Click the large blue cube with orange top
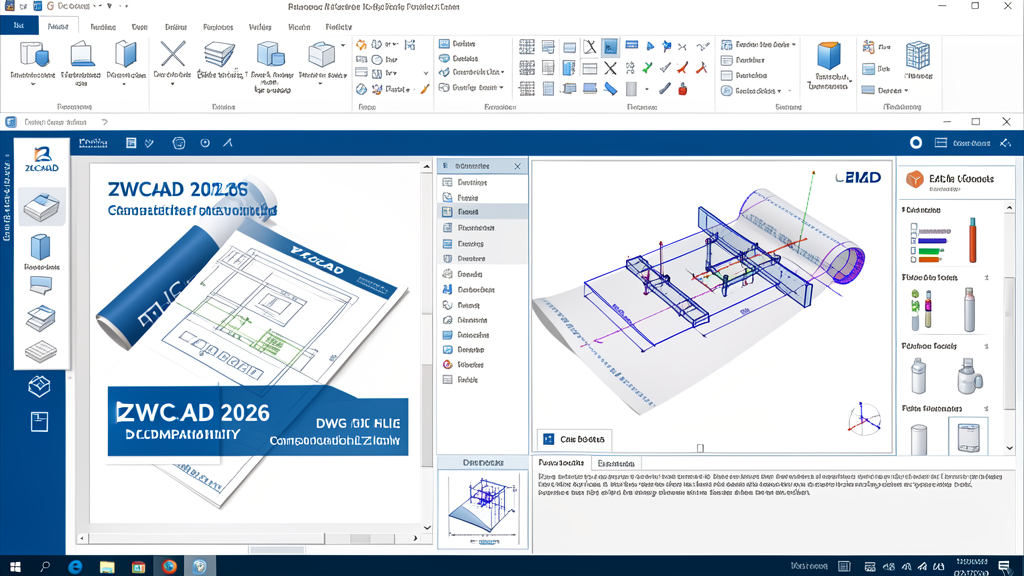 click(x=829, y=56)
